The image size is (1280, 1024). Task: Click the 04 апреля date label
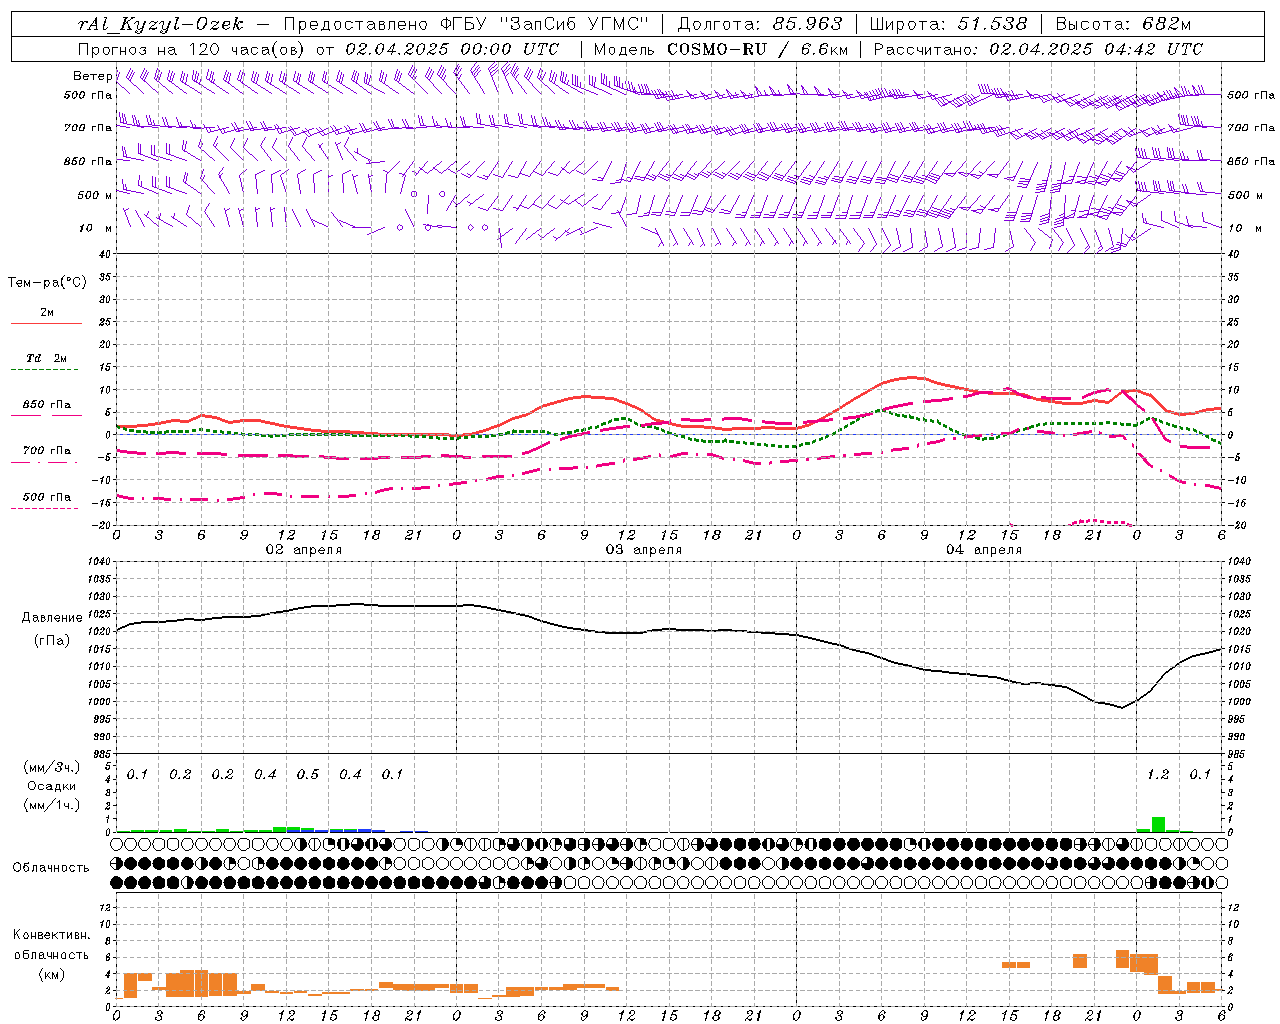[983, 550]
